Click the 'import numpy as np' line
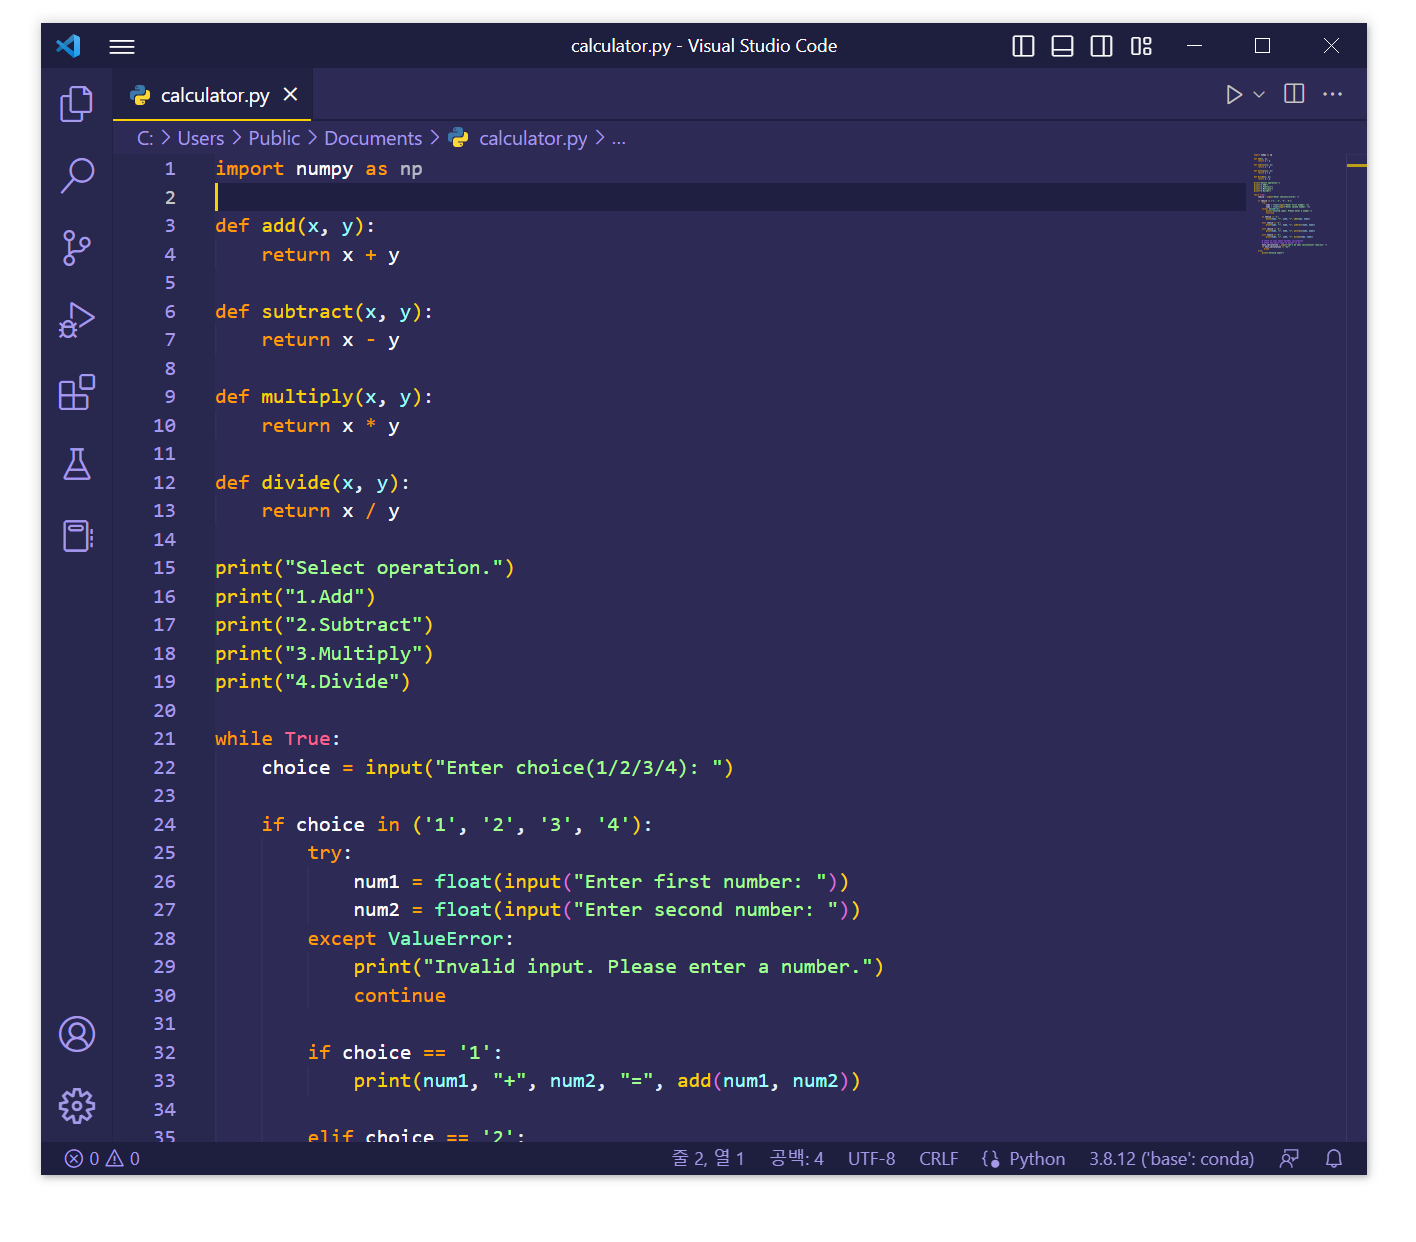The width and height of the screenshot is (1416, 1242). point(318,169)
